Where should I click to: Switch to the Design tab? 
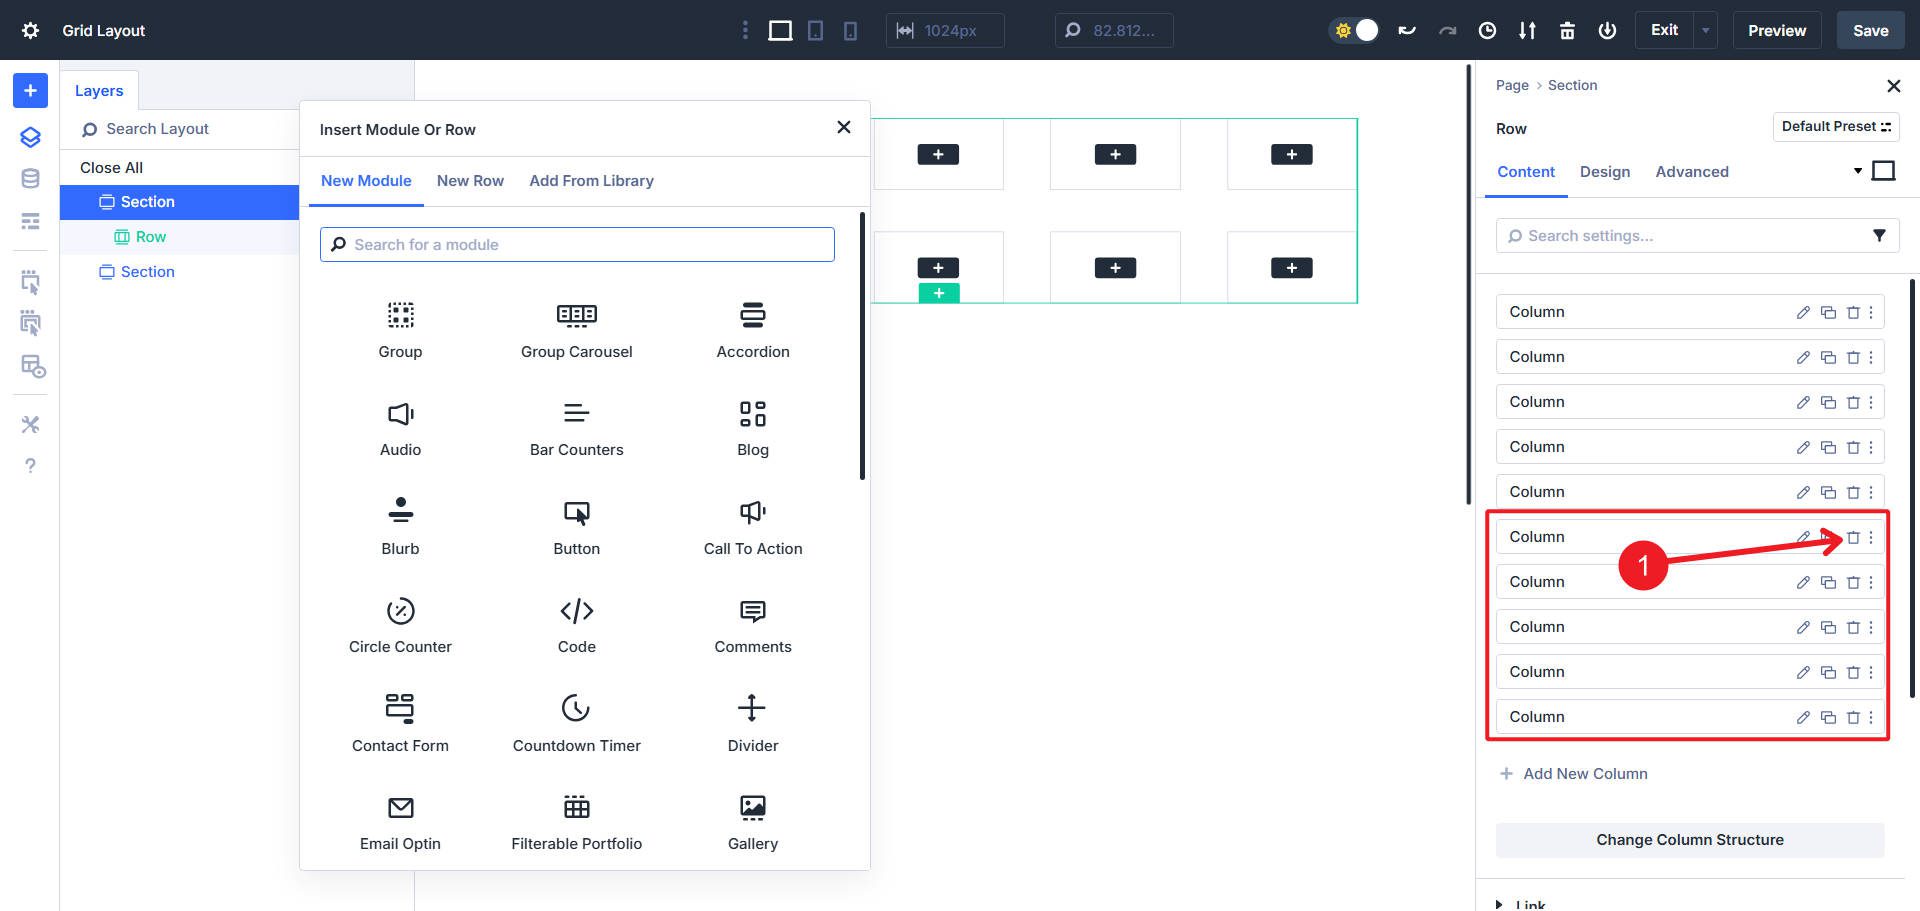(x=1604, y=172)
